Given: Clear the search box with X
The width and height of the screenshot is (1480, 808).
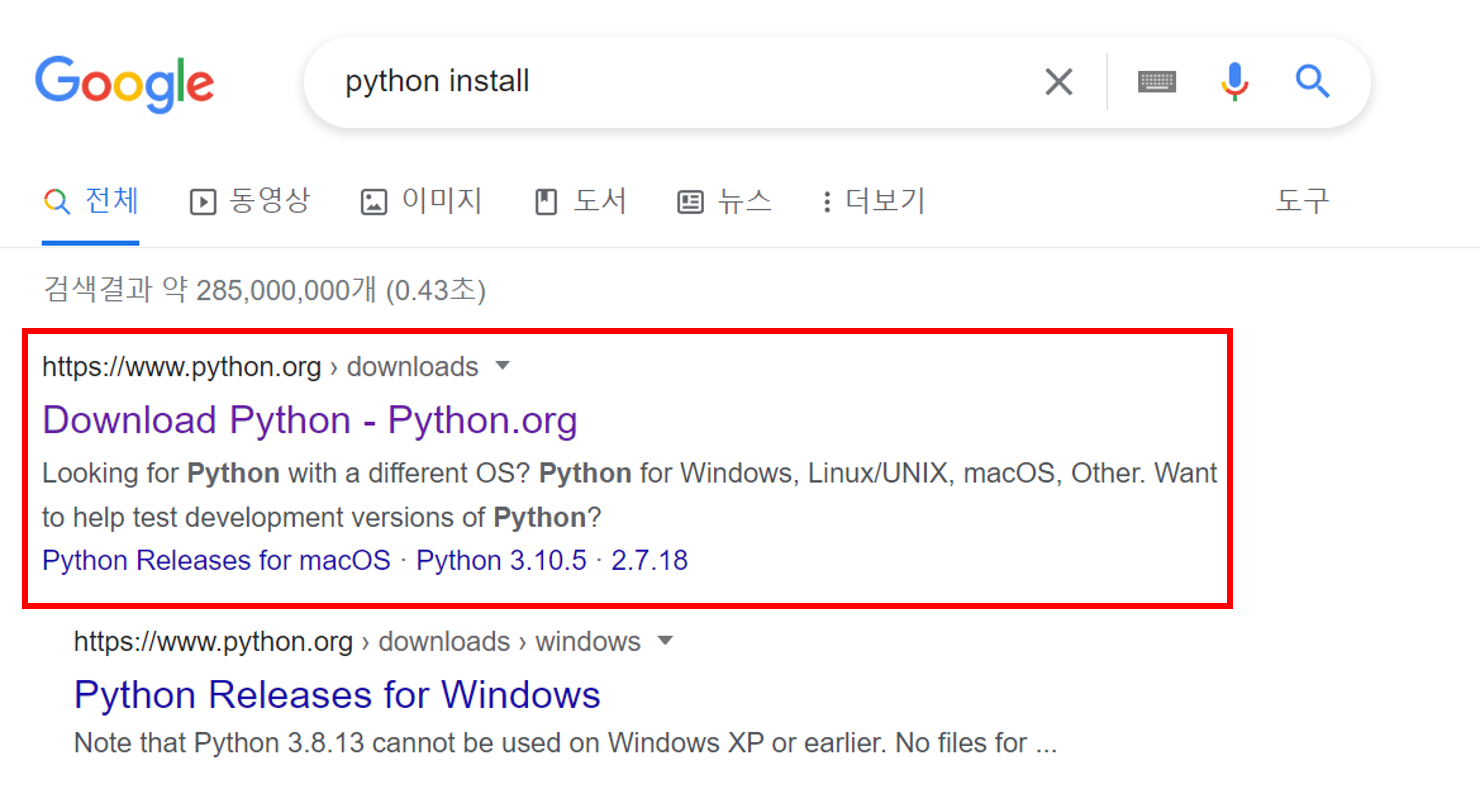Looking at the screenshot, I should pyautogui.click(x=1058, y=82).
